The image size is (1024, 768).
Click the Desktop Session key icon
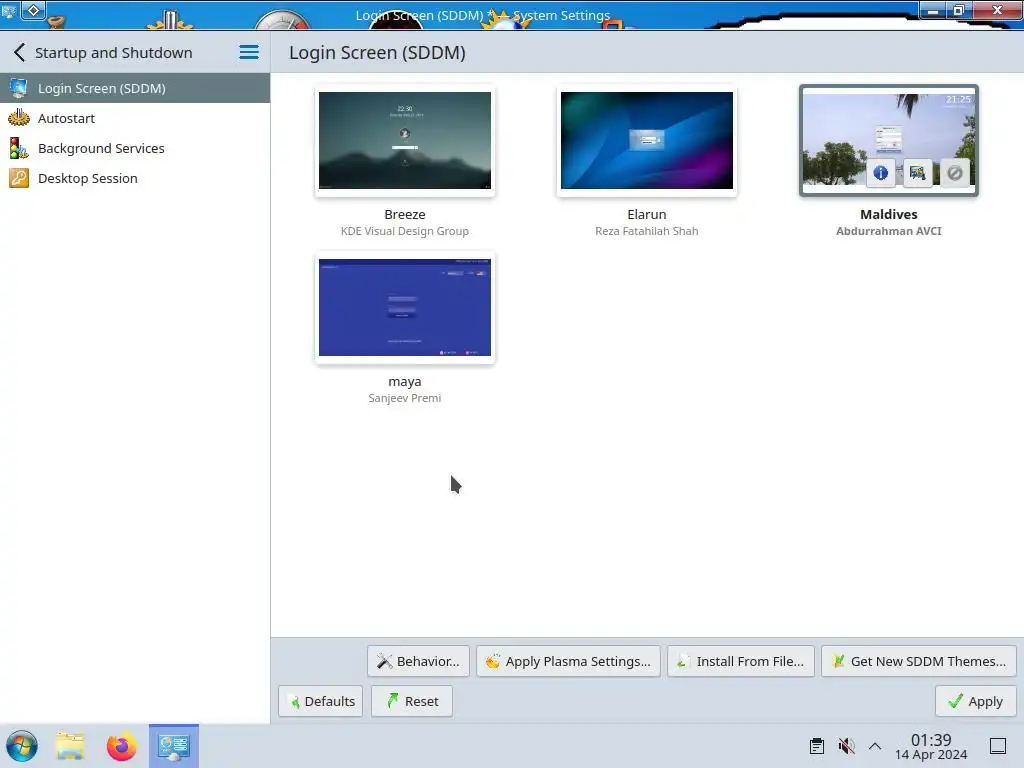pos(19,178)
